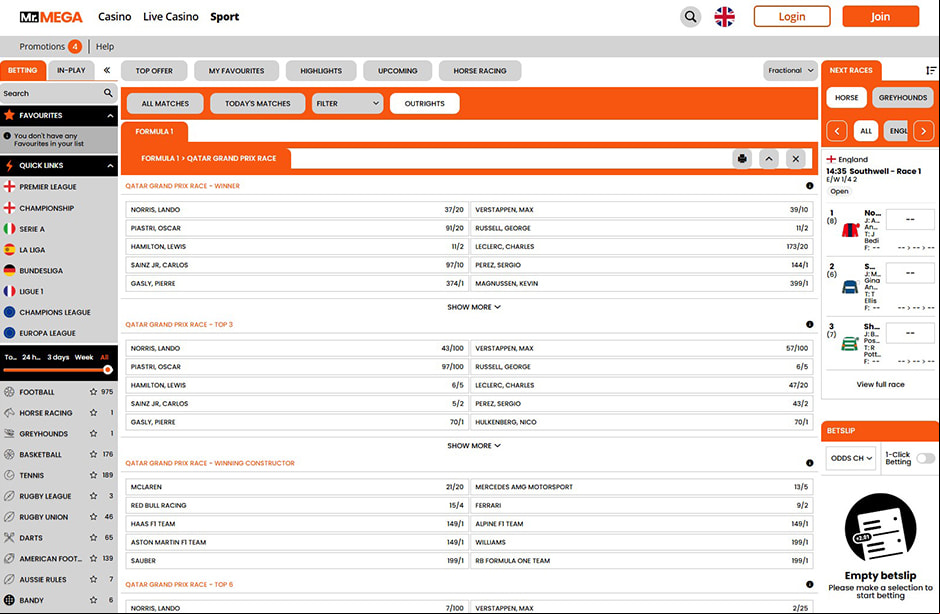This screenshot has width=940, height=614.
Task: Collapse the Quick Links section
Action: (x=110, y=165)
